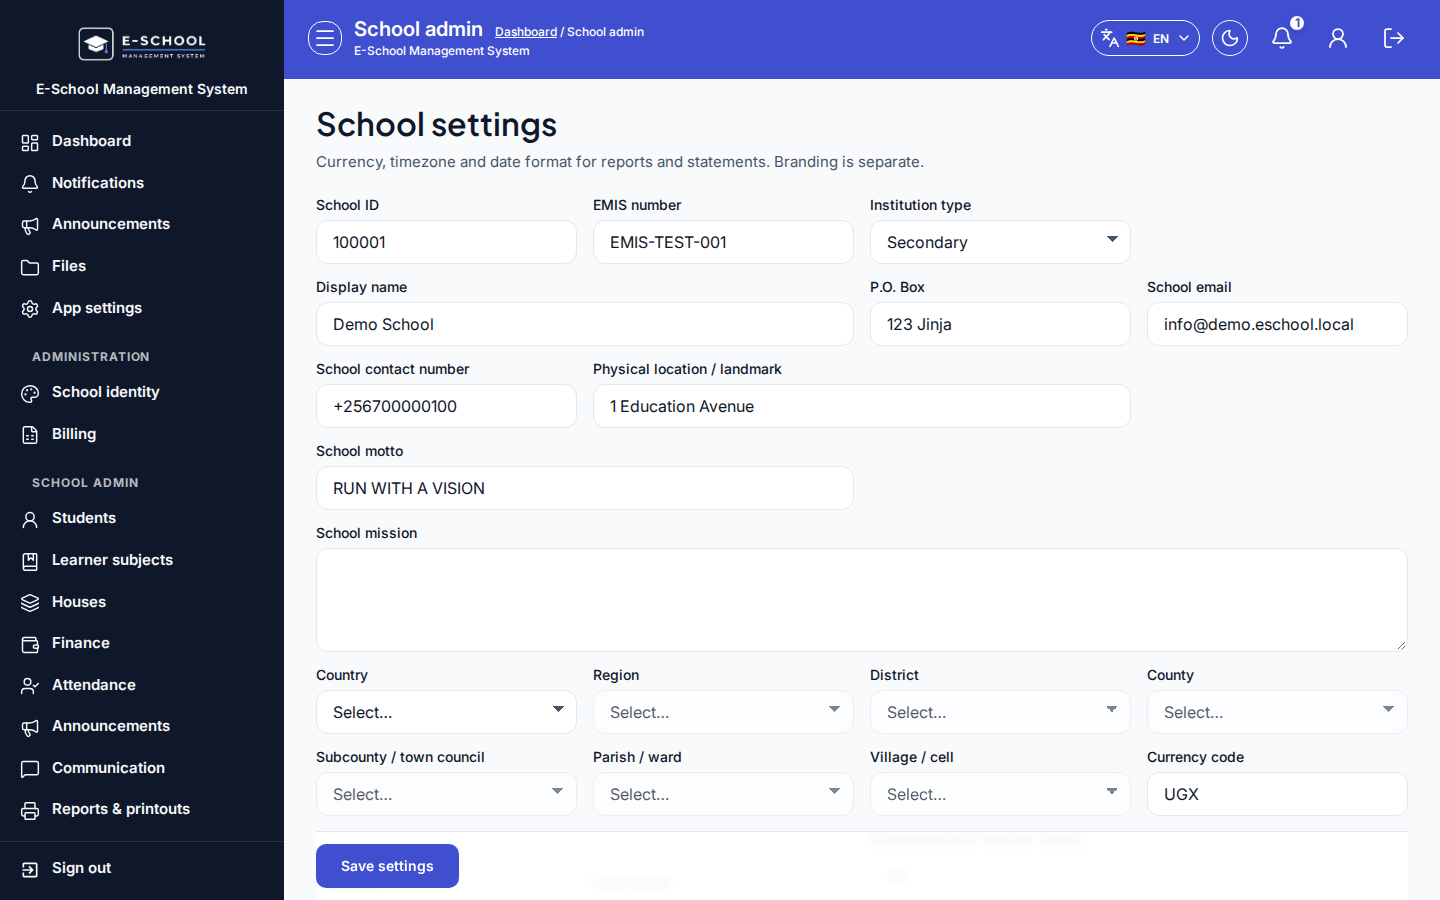Click the Physical location / landmark field
Viewport: 1440px width, 900px height.
point(862,406)
